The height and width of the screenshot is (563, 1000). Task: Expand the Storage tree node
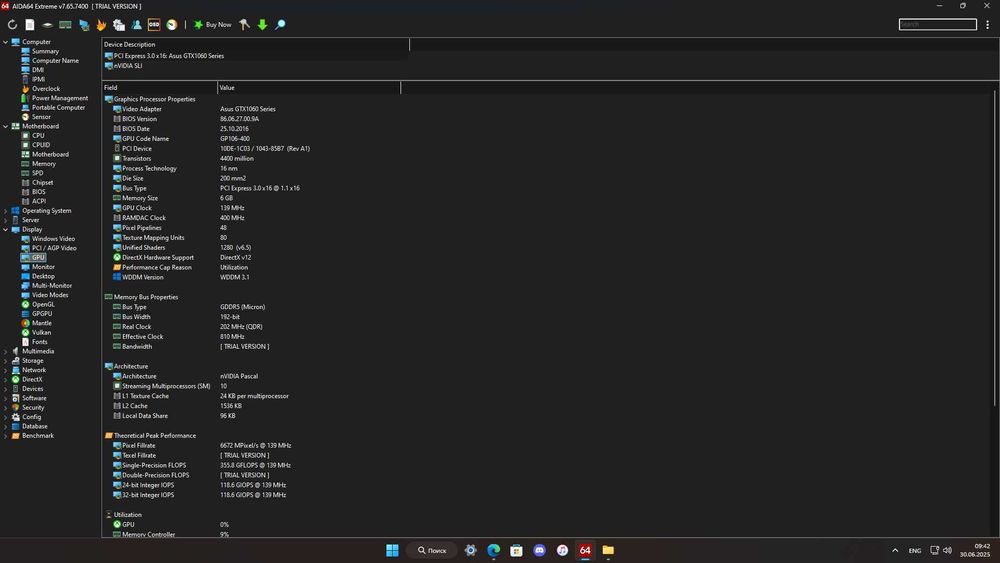coord(6,361)
